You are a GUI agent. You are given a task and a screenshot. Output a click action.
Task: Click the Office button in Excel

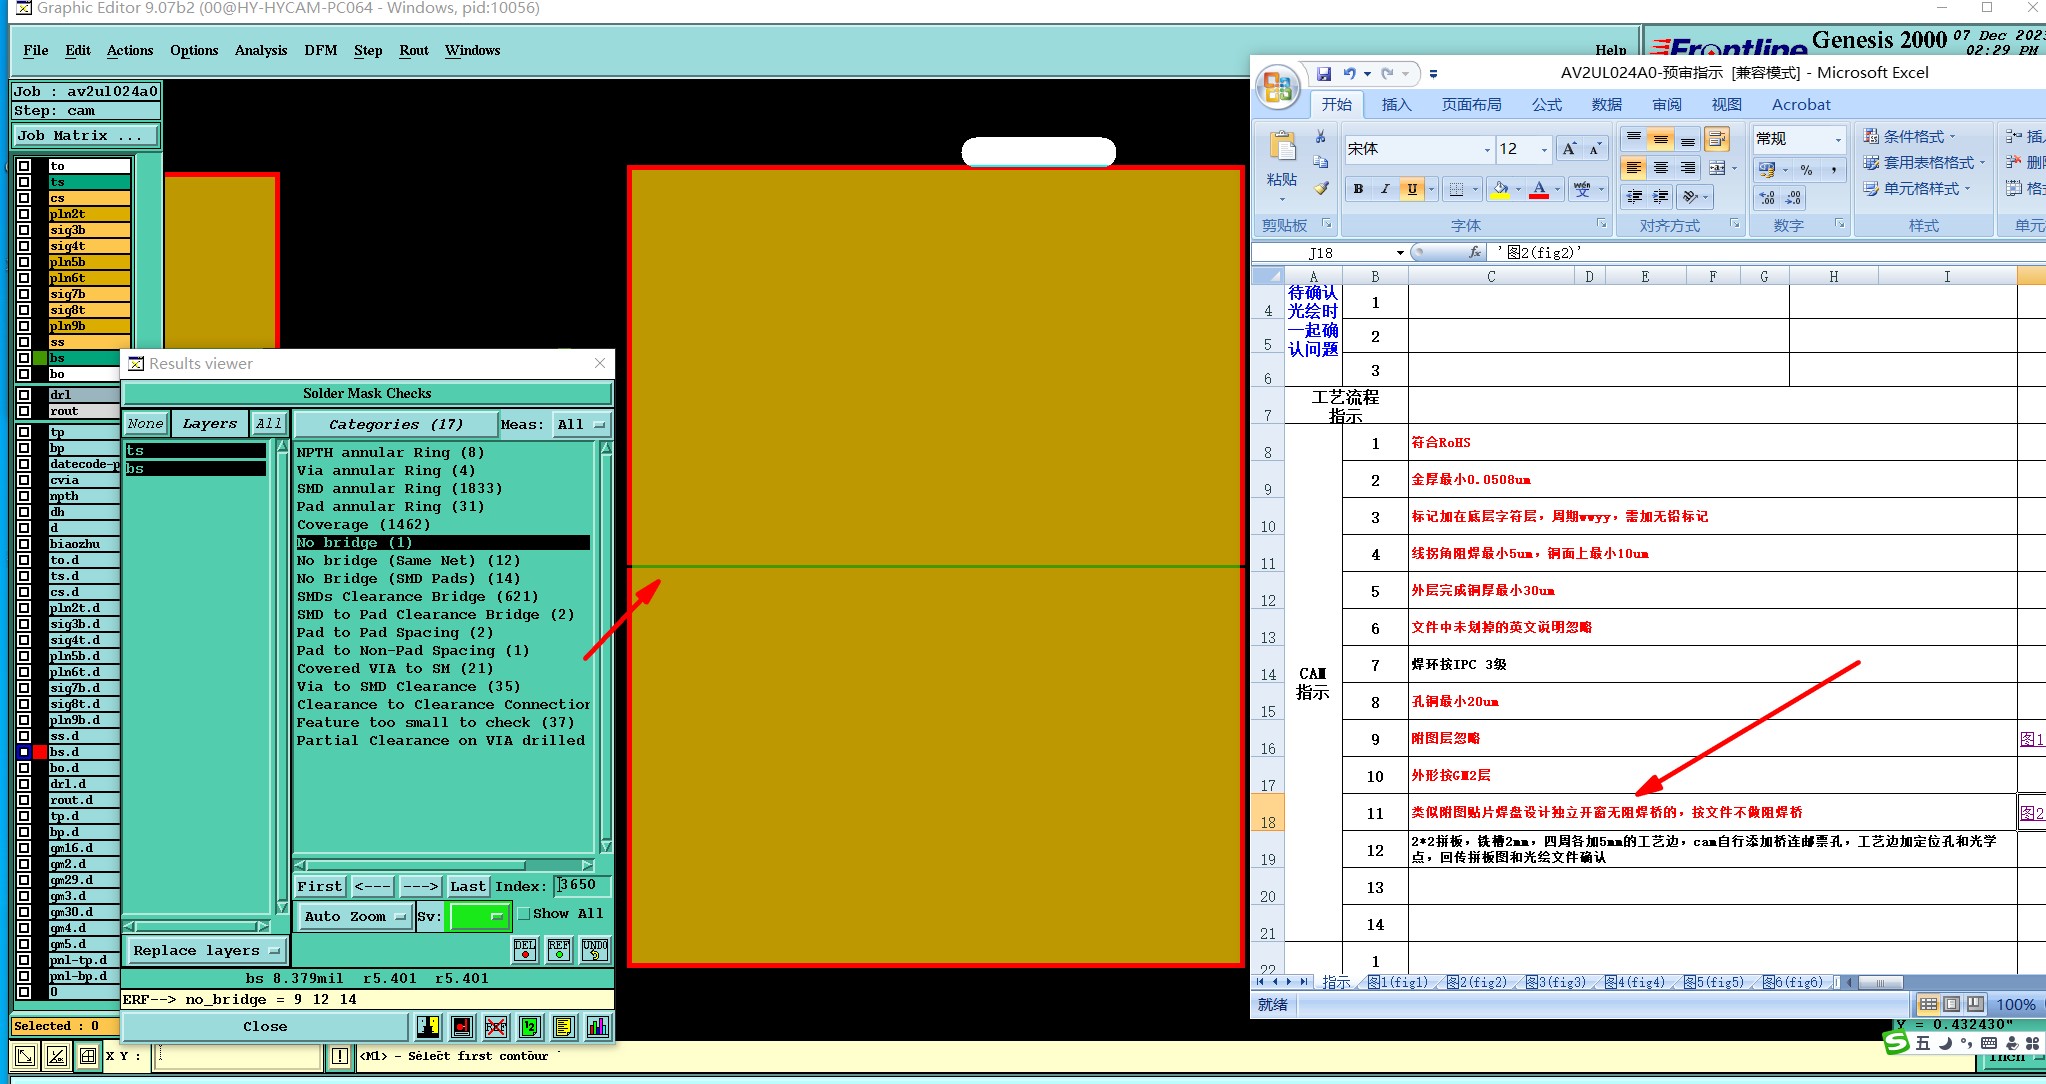1278,88
